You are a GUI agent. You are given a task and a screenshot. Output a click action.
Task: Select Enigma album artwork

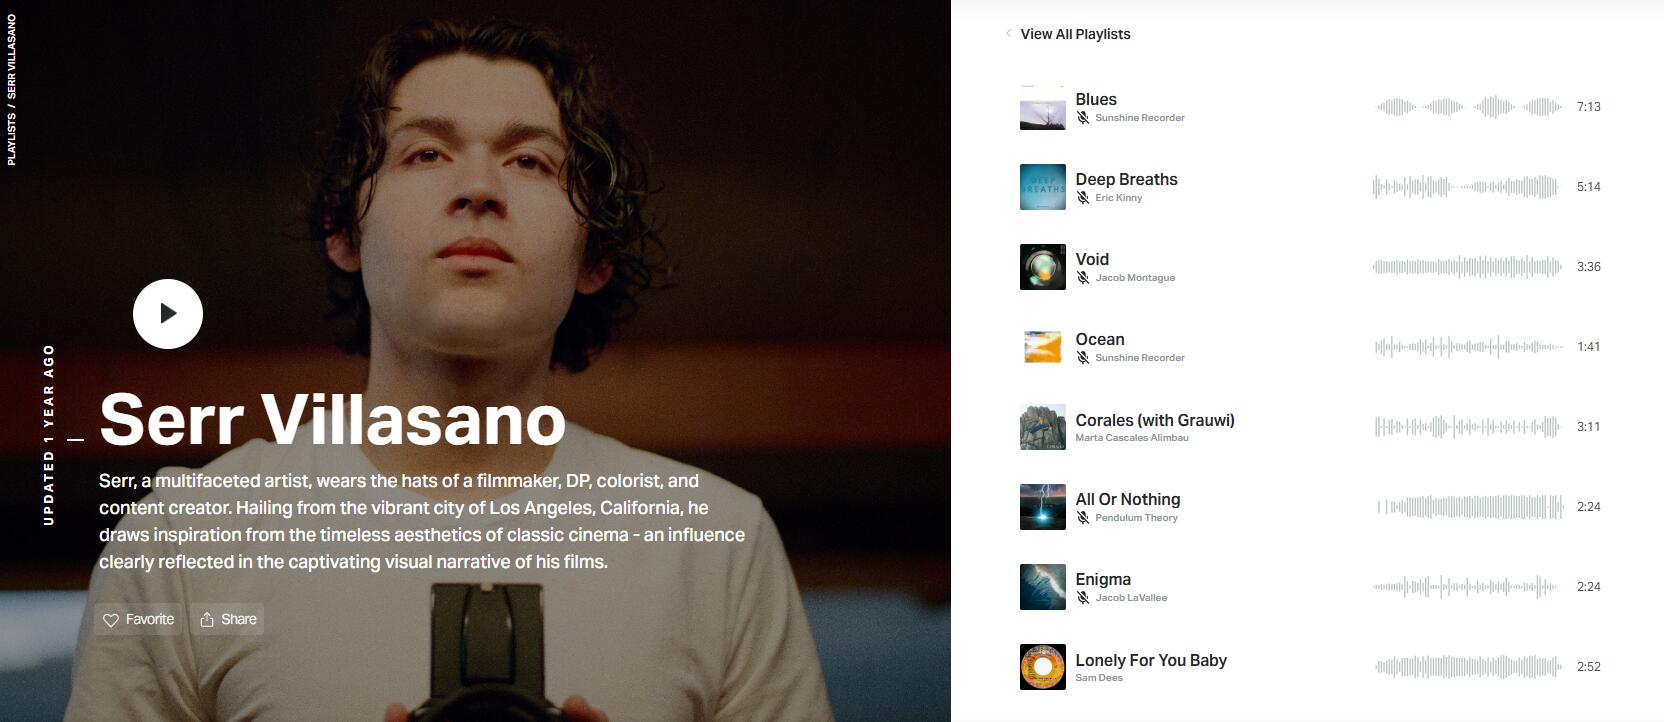[1042, 587]
